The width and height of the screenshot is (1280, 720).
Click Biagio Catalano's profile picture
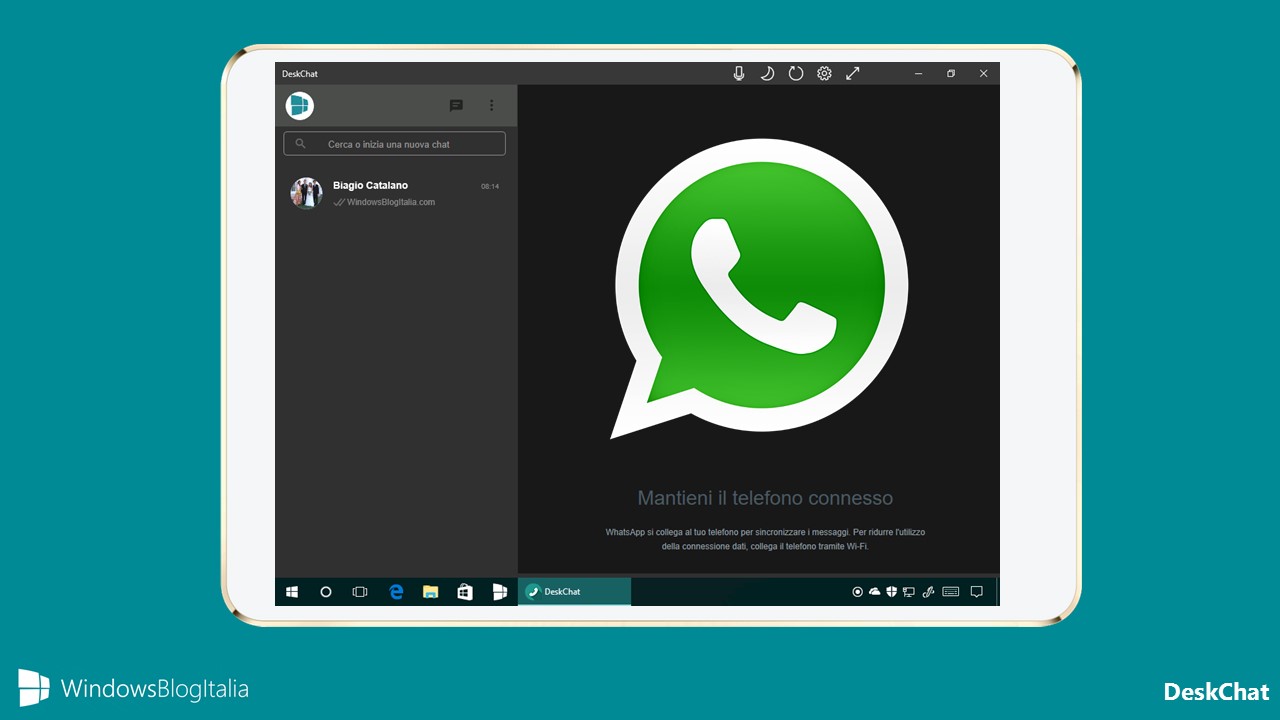tap(306, 193)
